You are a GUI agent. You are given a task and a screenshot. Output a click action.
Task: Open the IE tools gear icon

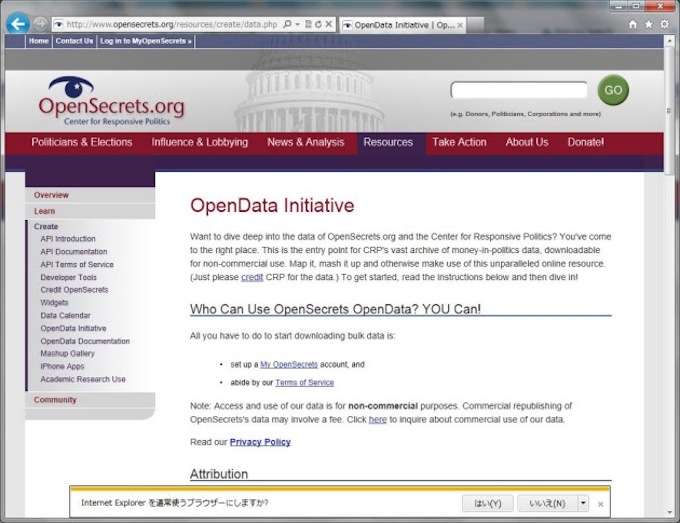tap(664, 23)
